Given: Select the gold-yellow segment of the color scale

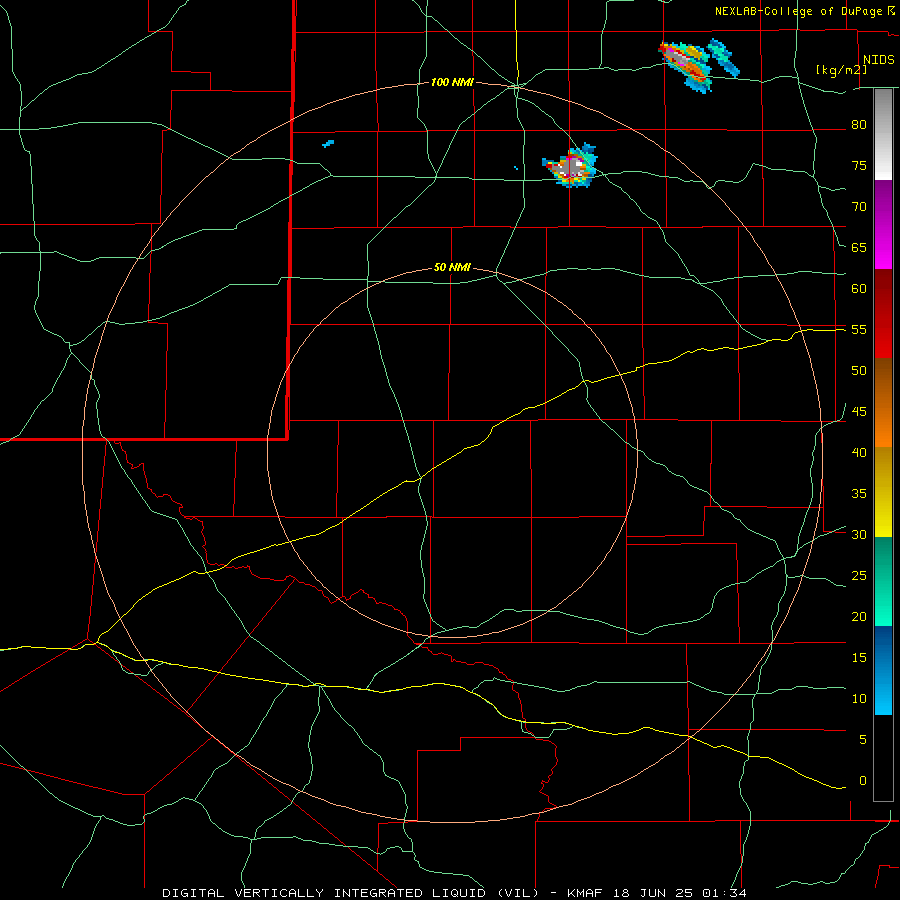Looking at the screenshot, I should pyautogui.click(x=883, y=492).
